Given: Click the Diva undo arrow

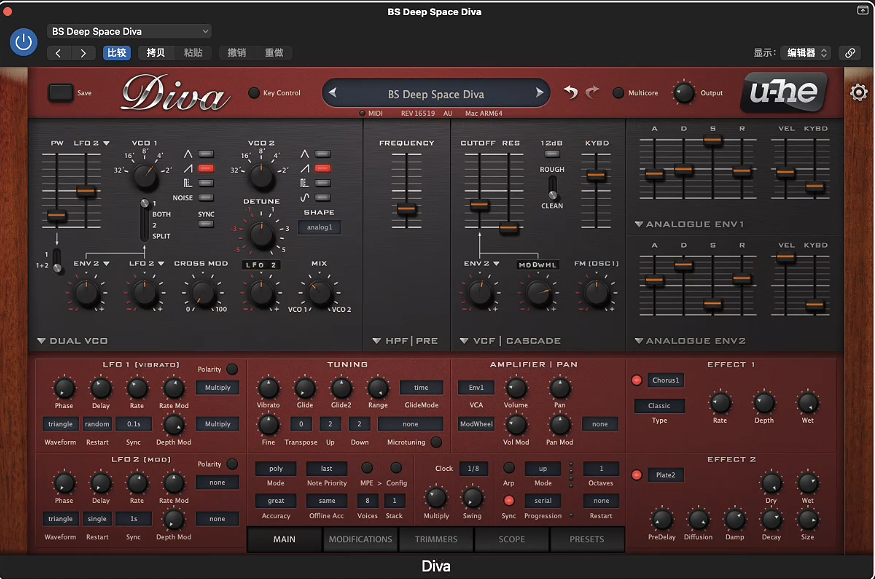Looking at the screenshot, I should pyautogui.click(x=570, y=91).
